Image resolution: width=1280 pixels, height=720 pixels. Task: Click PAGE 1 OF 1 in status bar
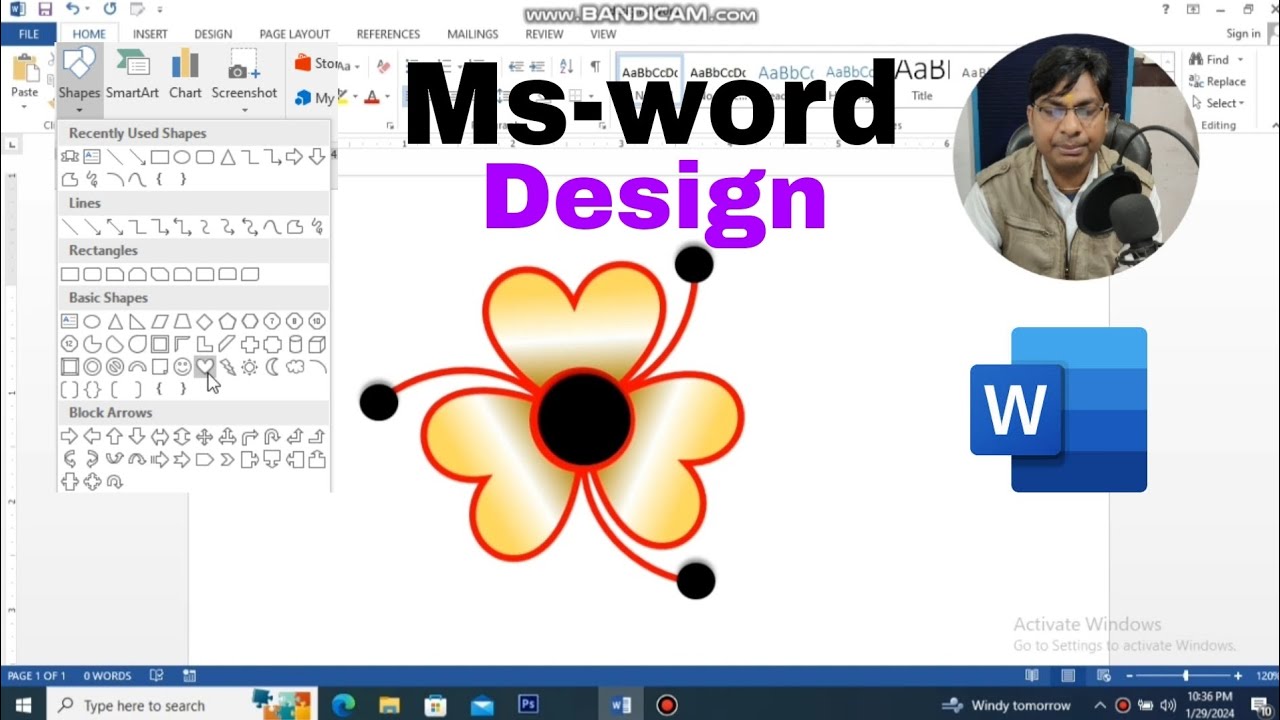point(37,676)
